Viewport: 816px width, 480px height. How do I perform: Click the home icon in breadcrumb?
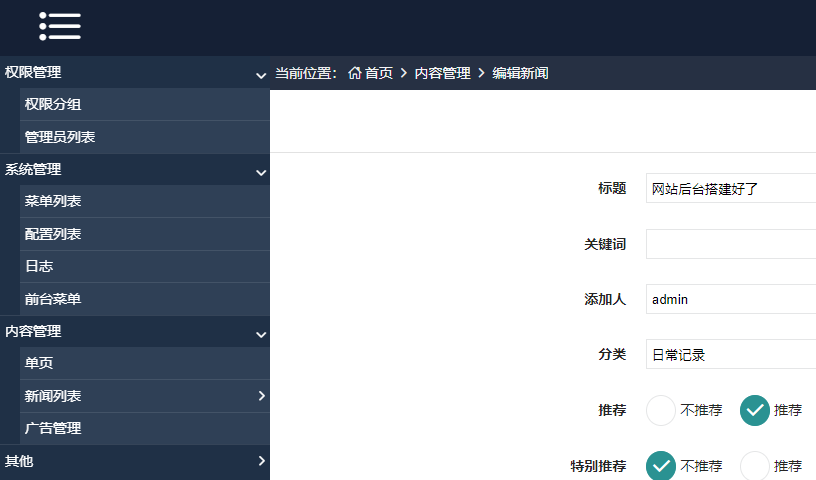[x=354, y=73]
